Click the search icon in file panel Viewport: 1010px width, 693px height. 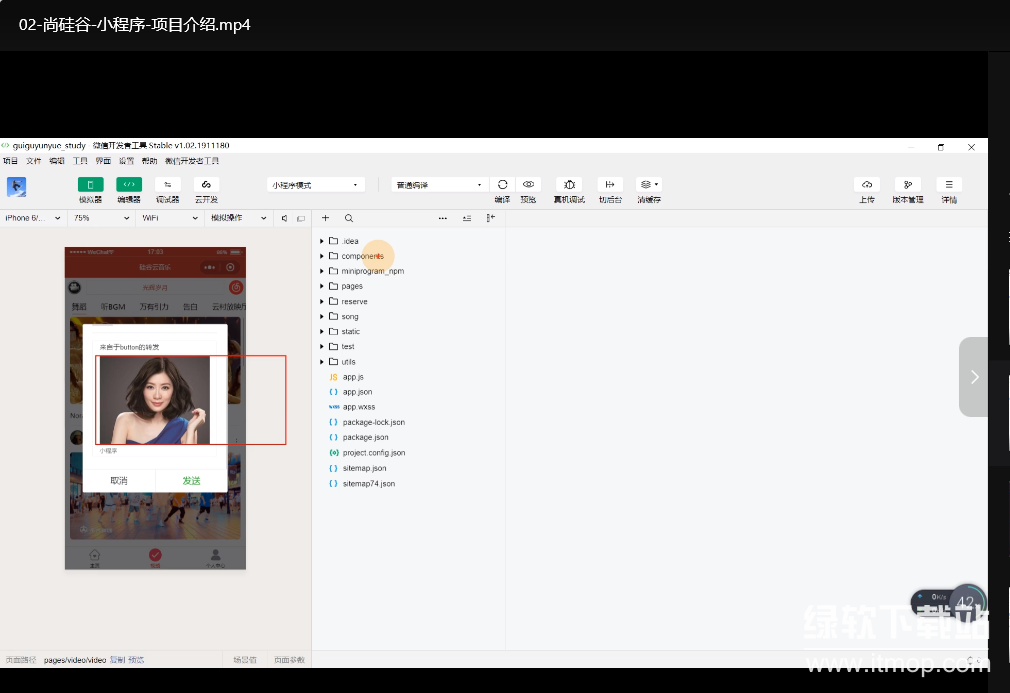pyautogui.click(x=348, y=218)
